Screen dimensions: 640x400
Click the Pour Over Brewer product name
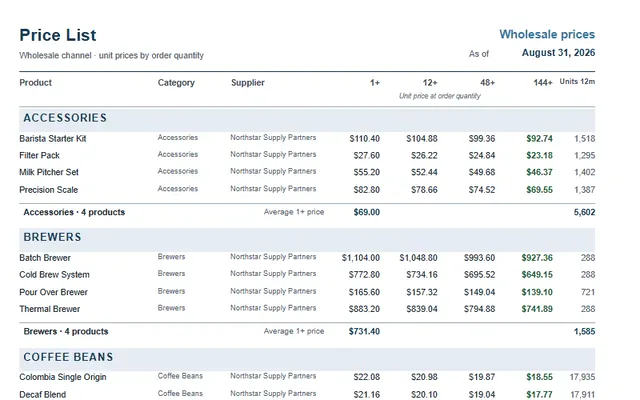[x=53, y=292]
